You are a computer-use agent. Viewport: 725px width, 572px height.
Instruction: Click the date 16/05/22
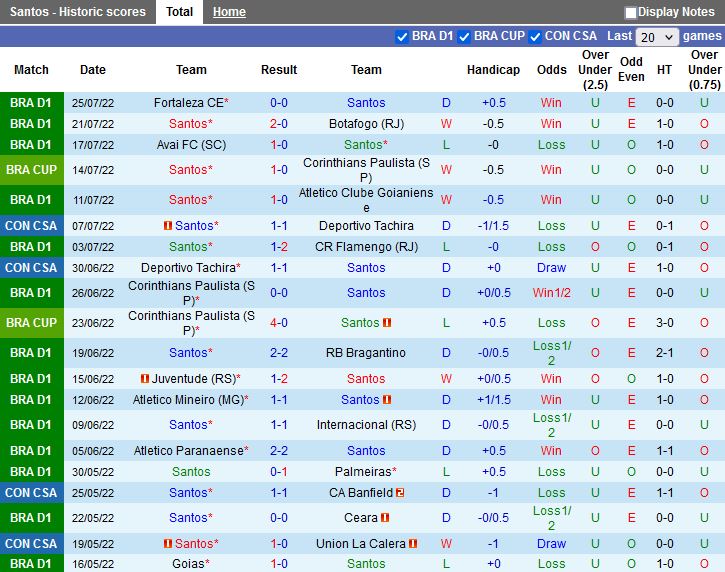click(93, 564)
